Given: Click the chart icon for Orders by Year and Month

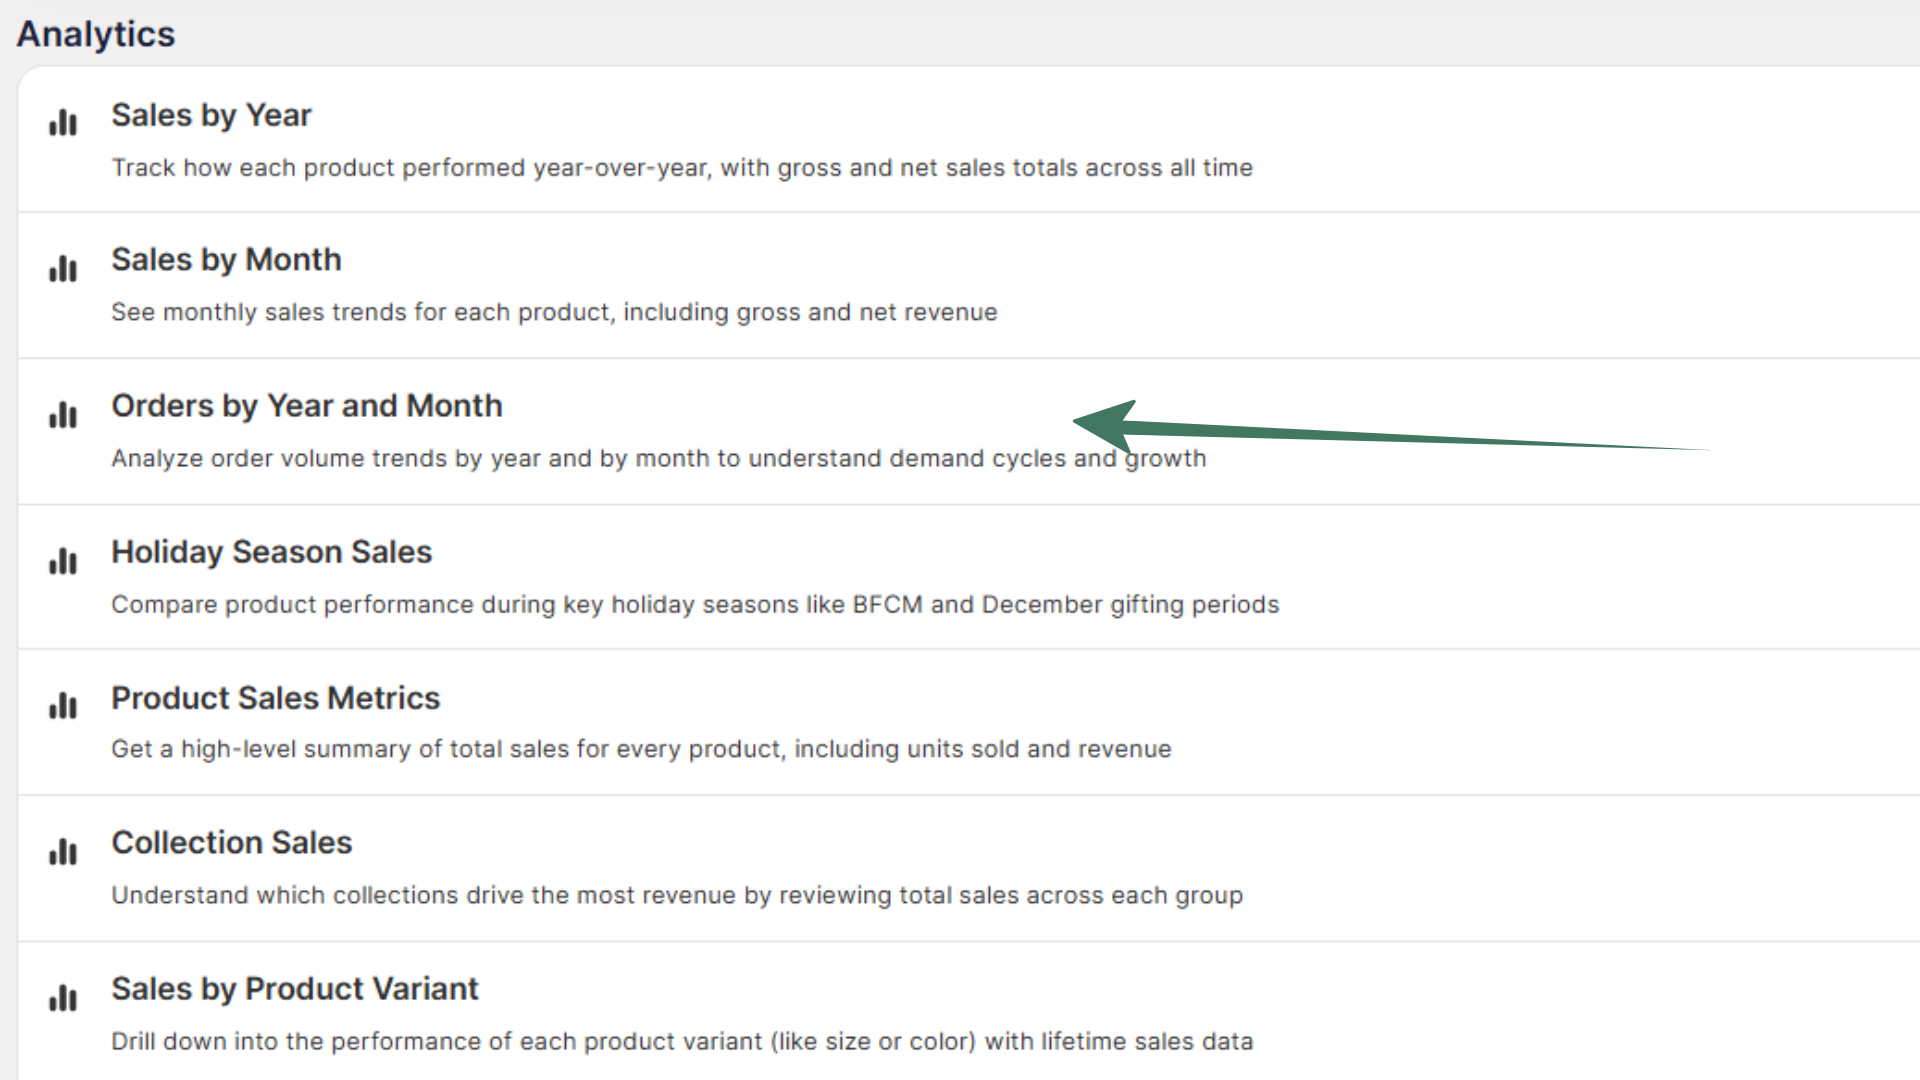Looking at the screenshot, I should (62, 414).
